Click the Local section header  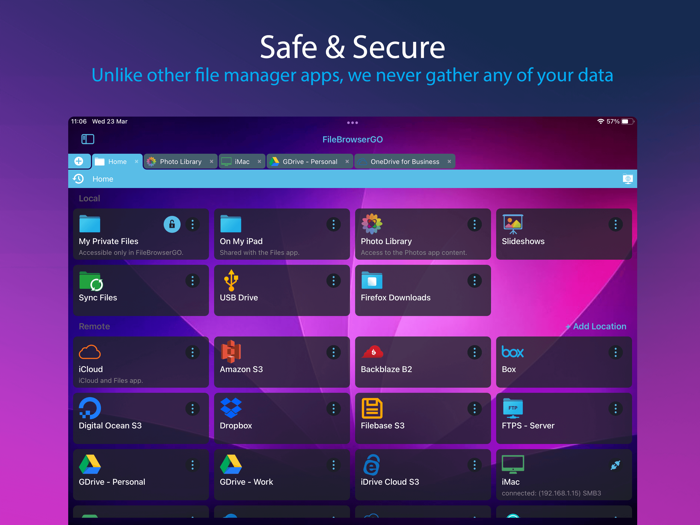89,198
